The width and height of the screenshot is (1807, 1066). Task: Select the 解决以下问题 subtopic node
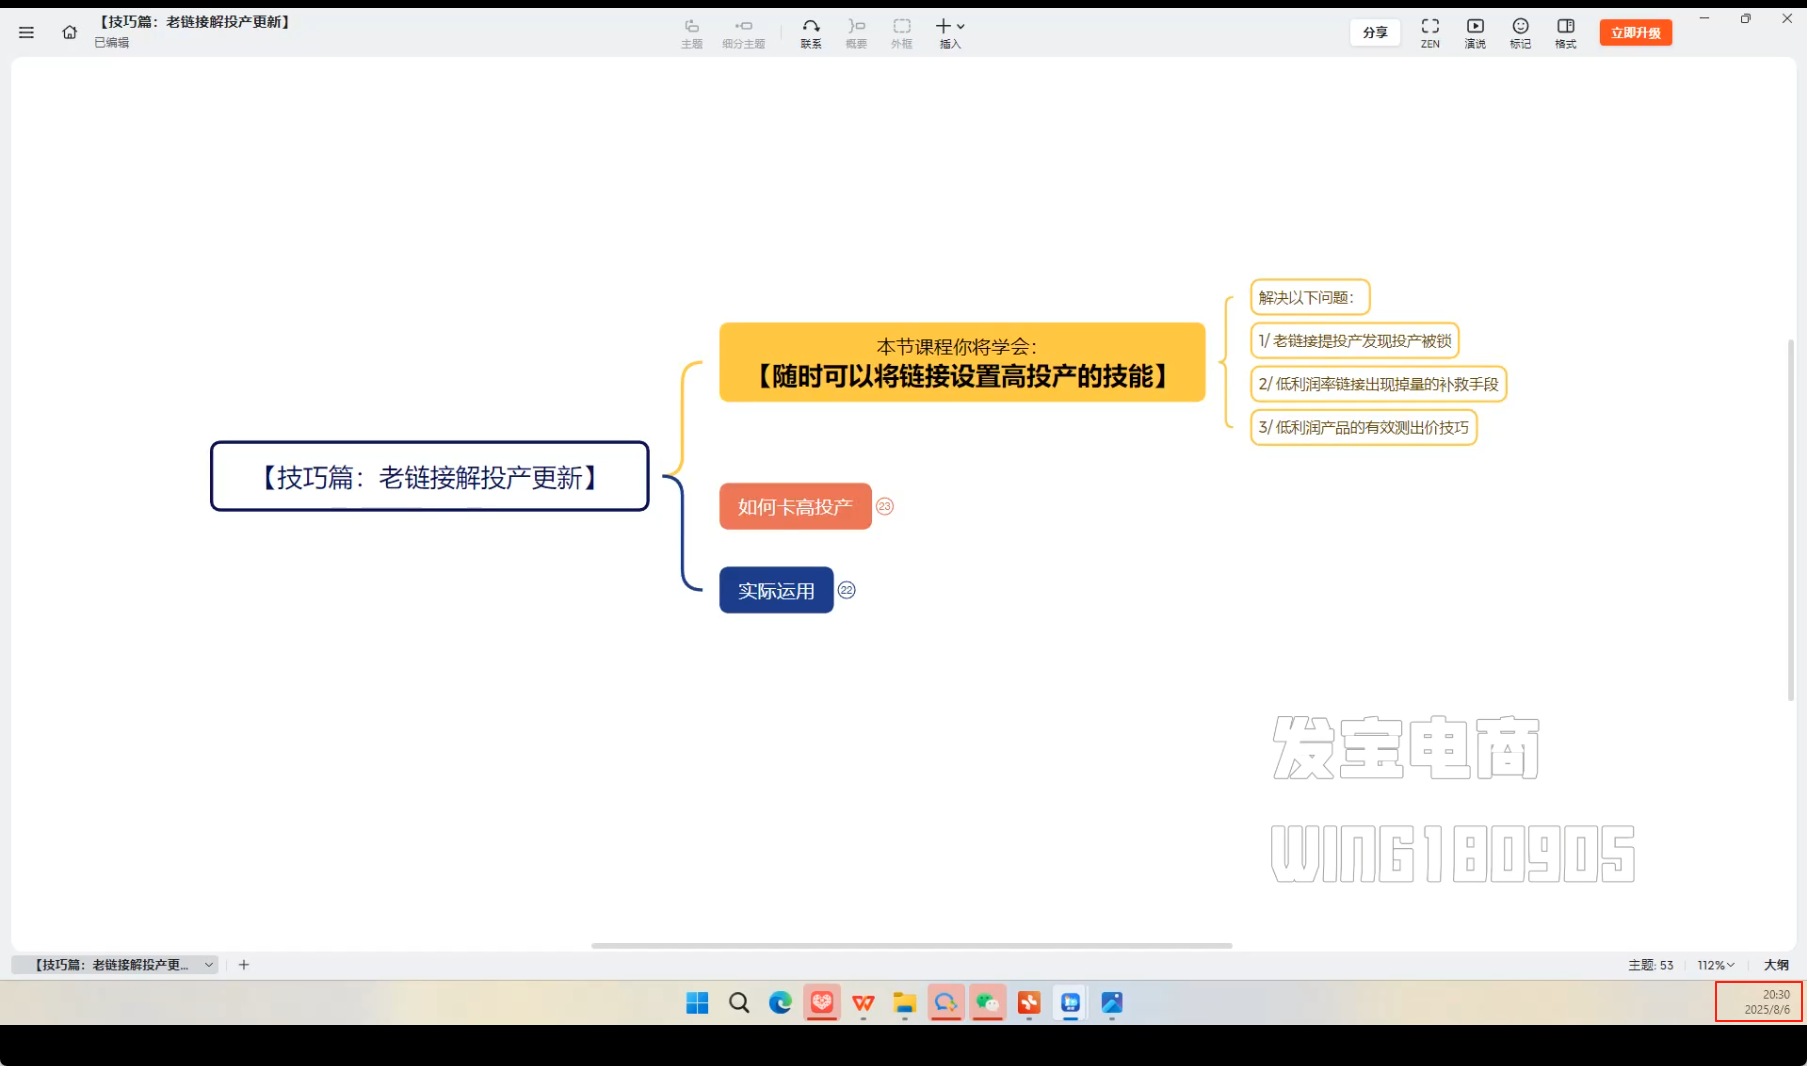(x=1309, y=297)
